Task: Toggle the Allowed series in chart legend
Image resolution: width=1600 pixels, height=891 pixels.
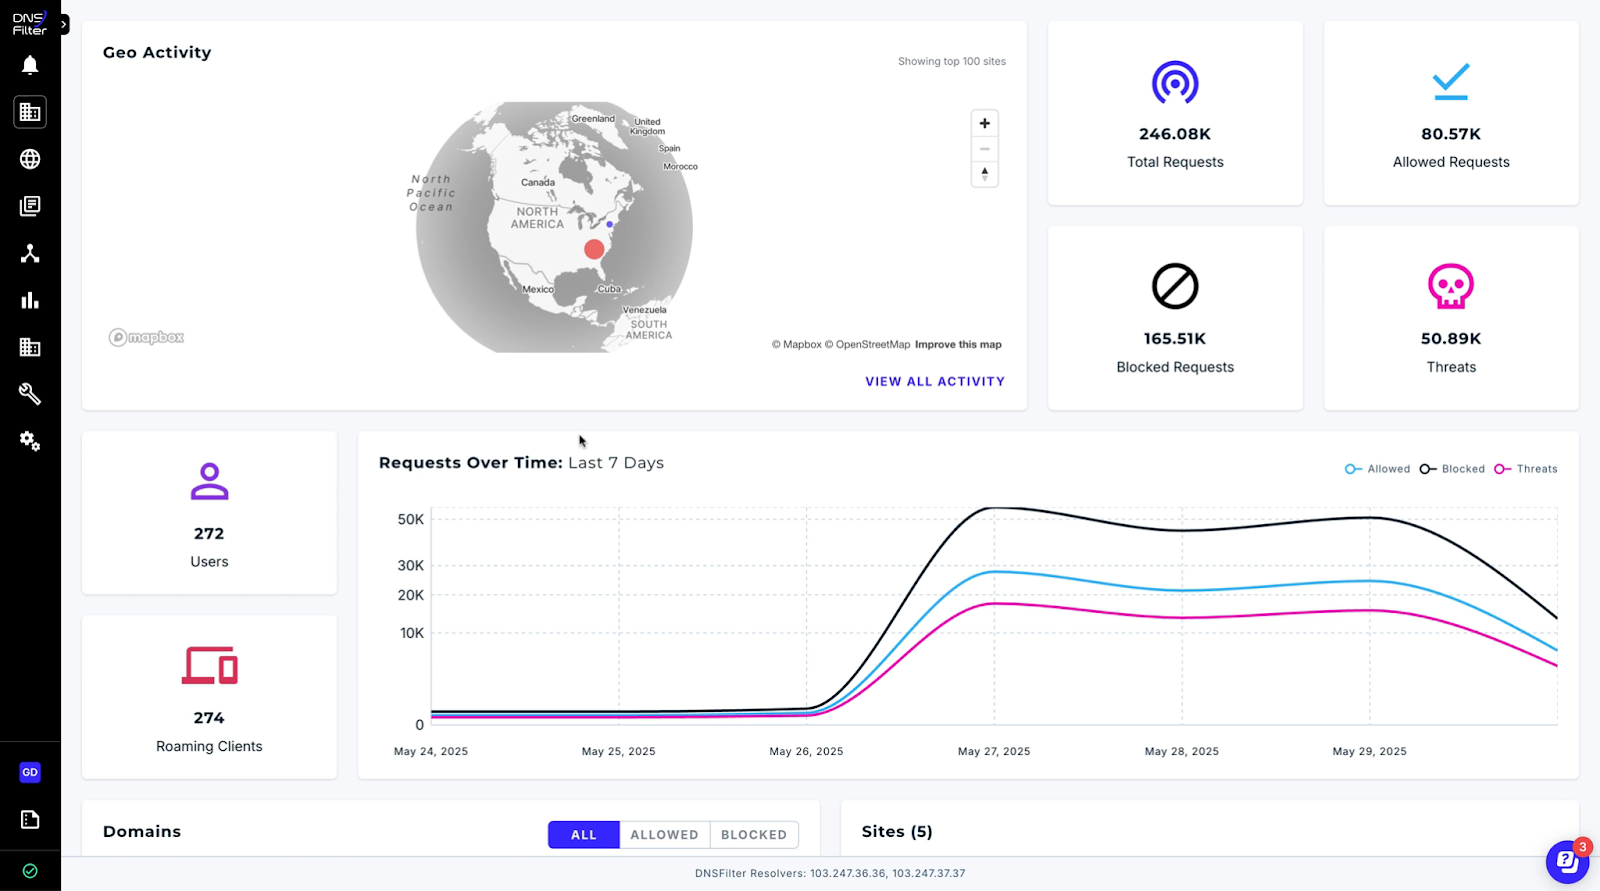Action: point(1377,469)
